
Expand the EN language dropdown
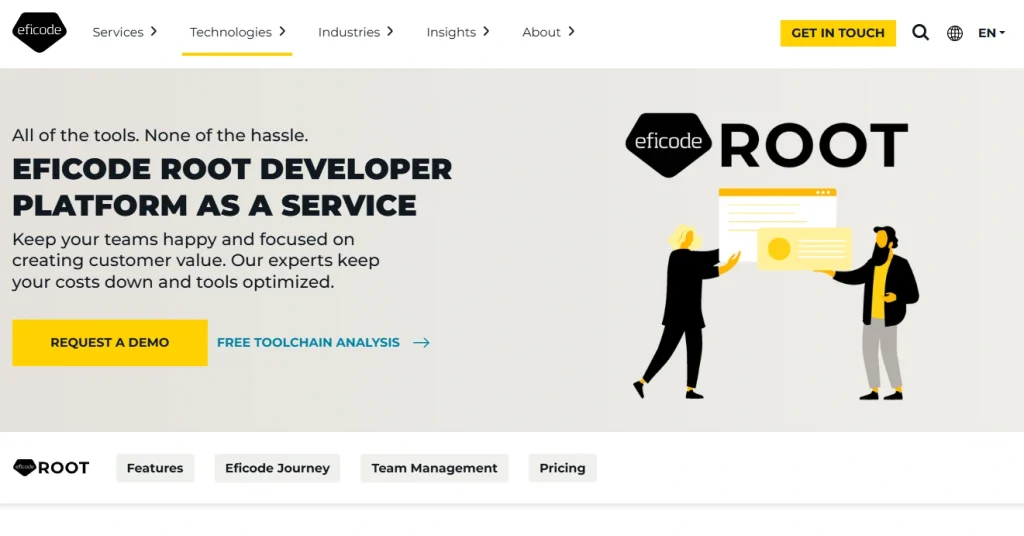[x=991, y=33]
